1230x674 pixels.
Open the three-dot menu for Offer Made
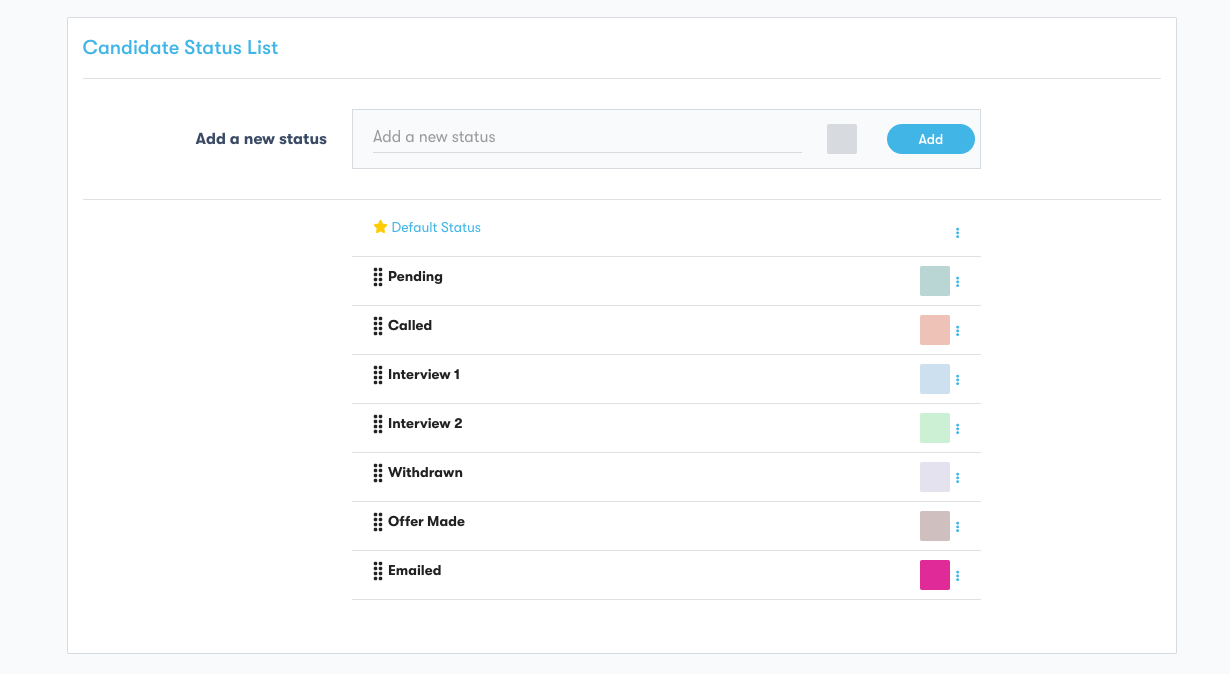957,527
